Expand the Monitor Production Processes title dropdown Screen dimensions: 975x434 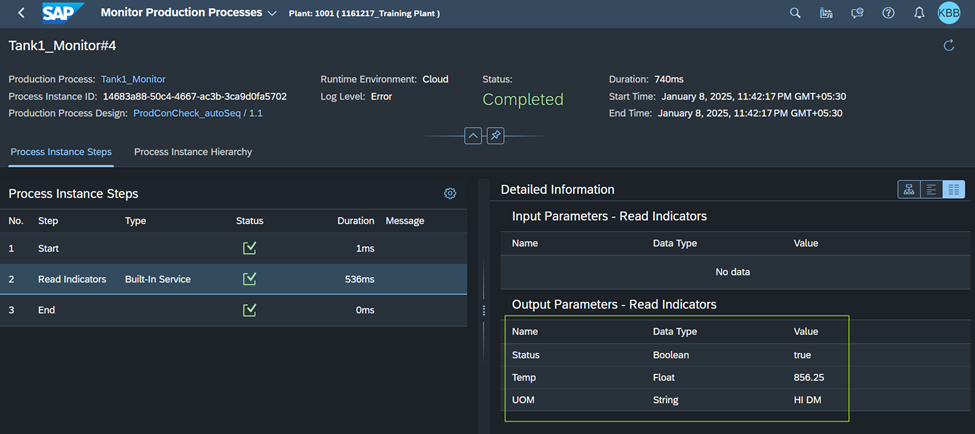click(272, 14)
